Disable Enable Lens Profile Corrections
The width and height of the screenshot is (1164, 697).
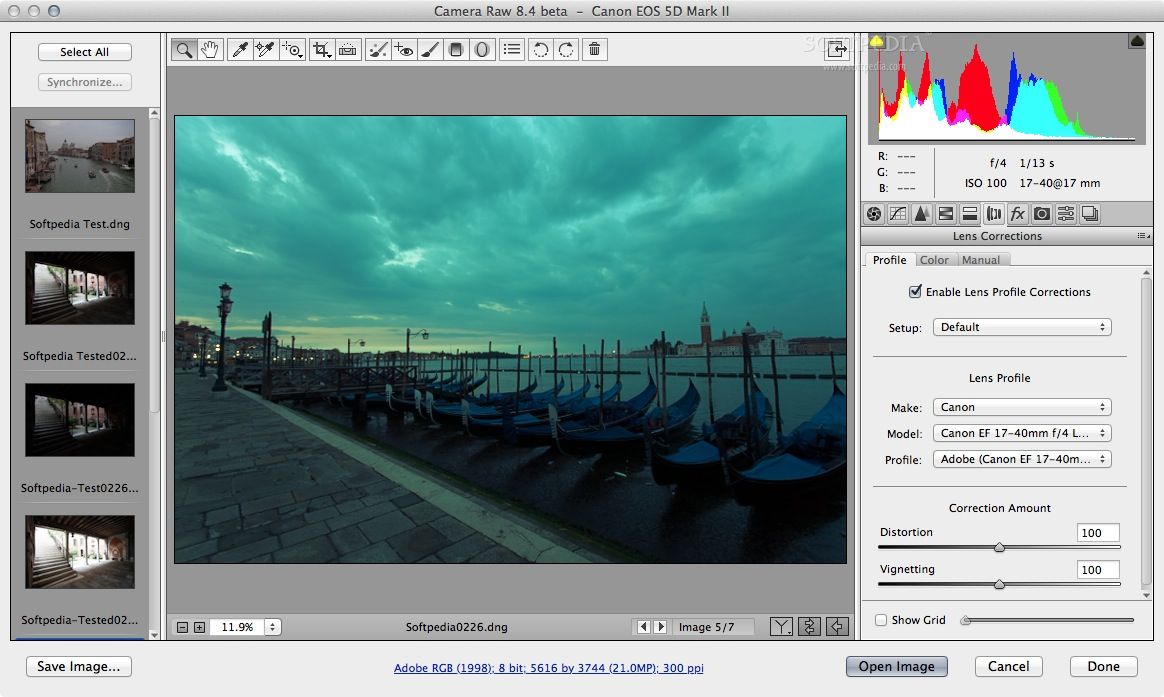(x=915, y=291)
